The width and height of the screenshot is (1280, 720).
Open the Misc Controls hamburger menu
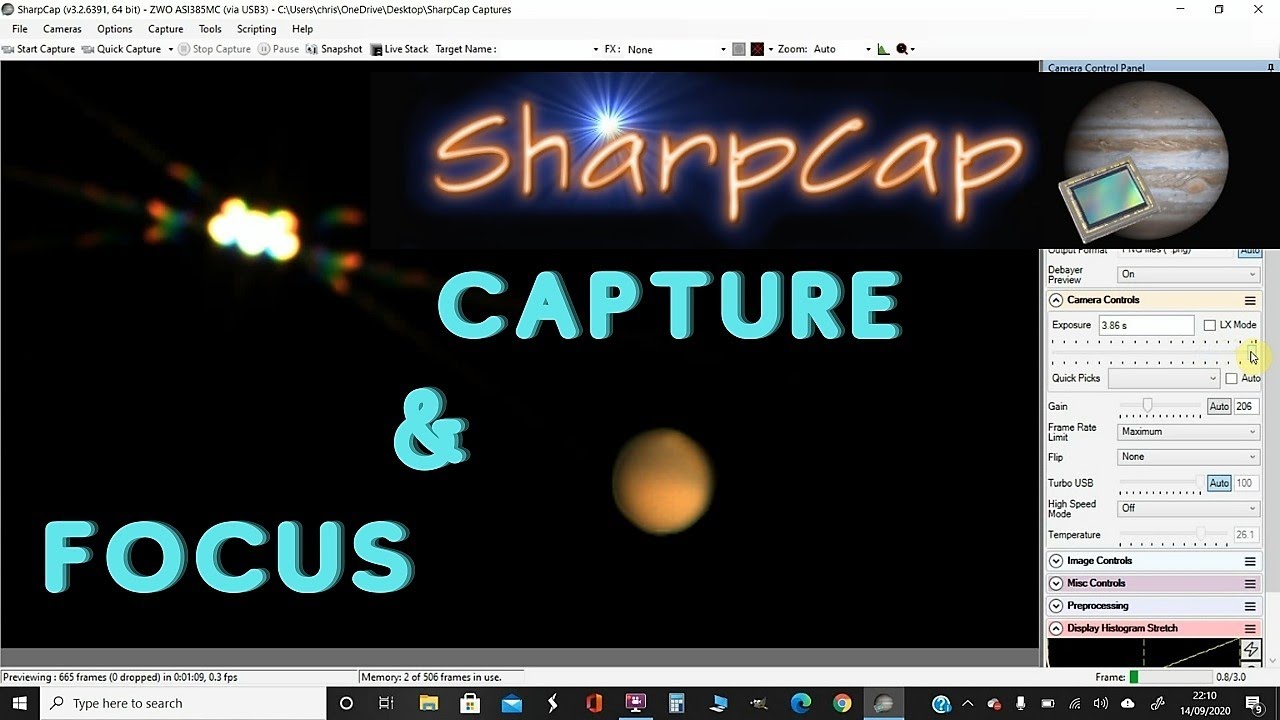[x=1249, y=583]
